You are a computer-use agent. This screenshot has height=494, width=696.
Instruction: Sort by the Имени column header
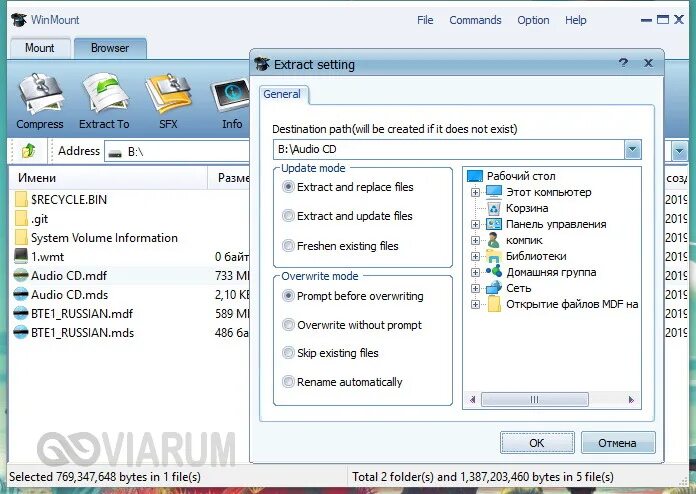coord(108,178)
